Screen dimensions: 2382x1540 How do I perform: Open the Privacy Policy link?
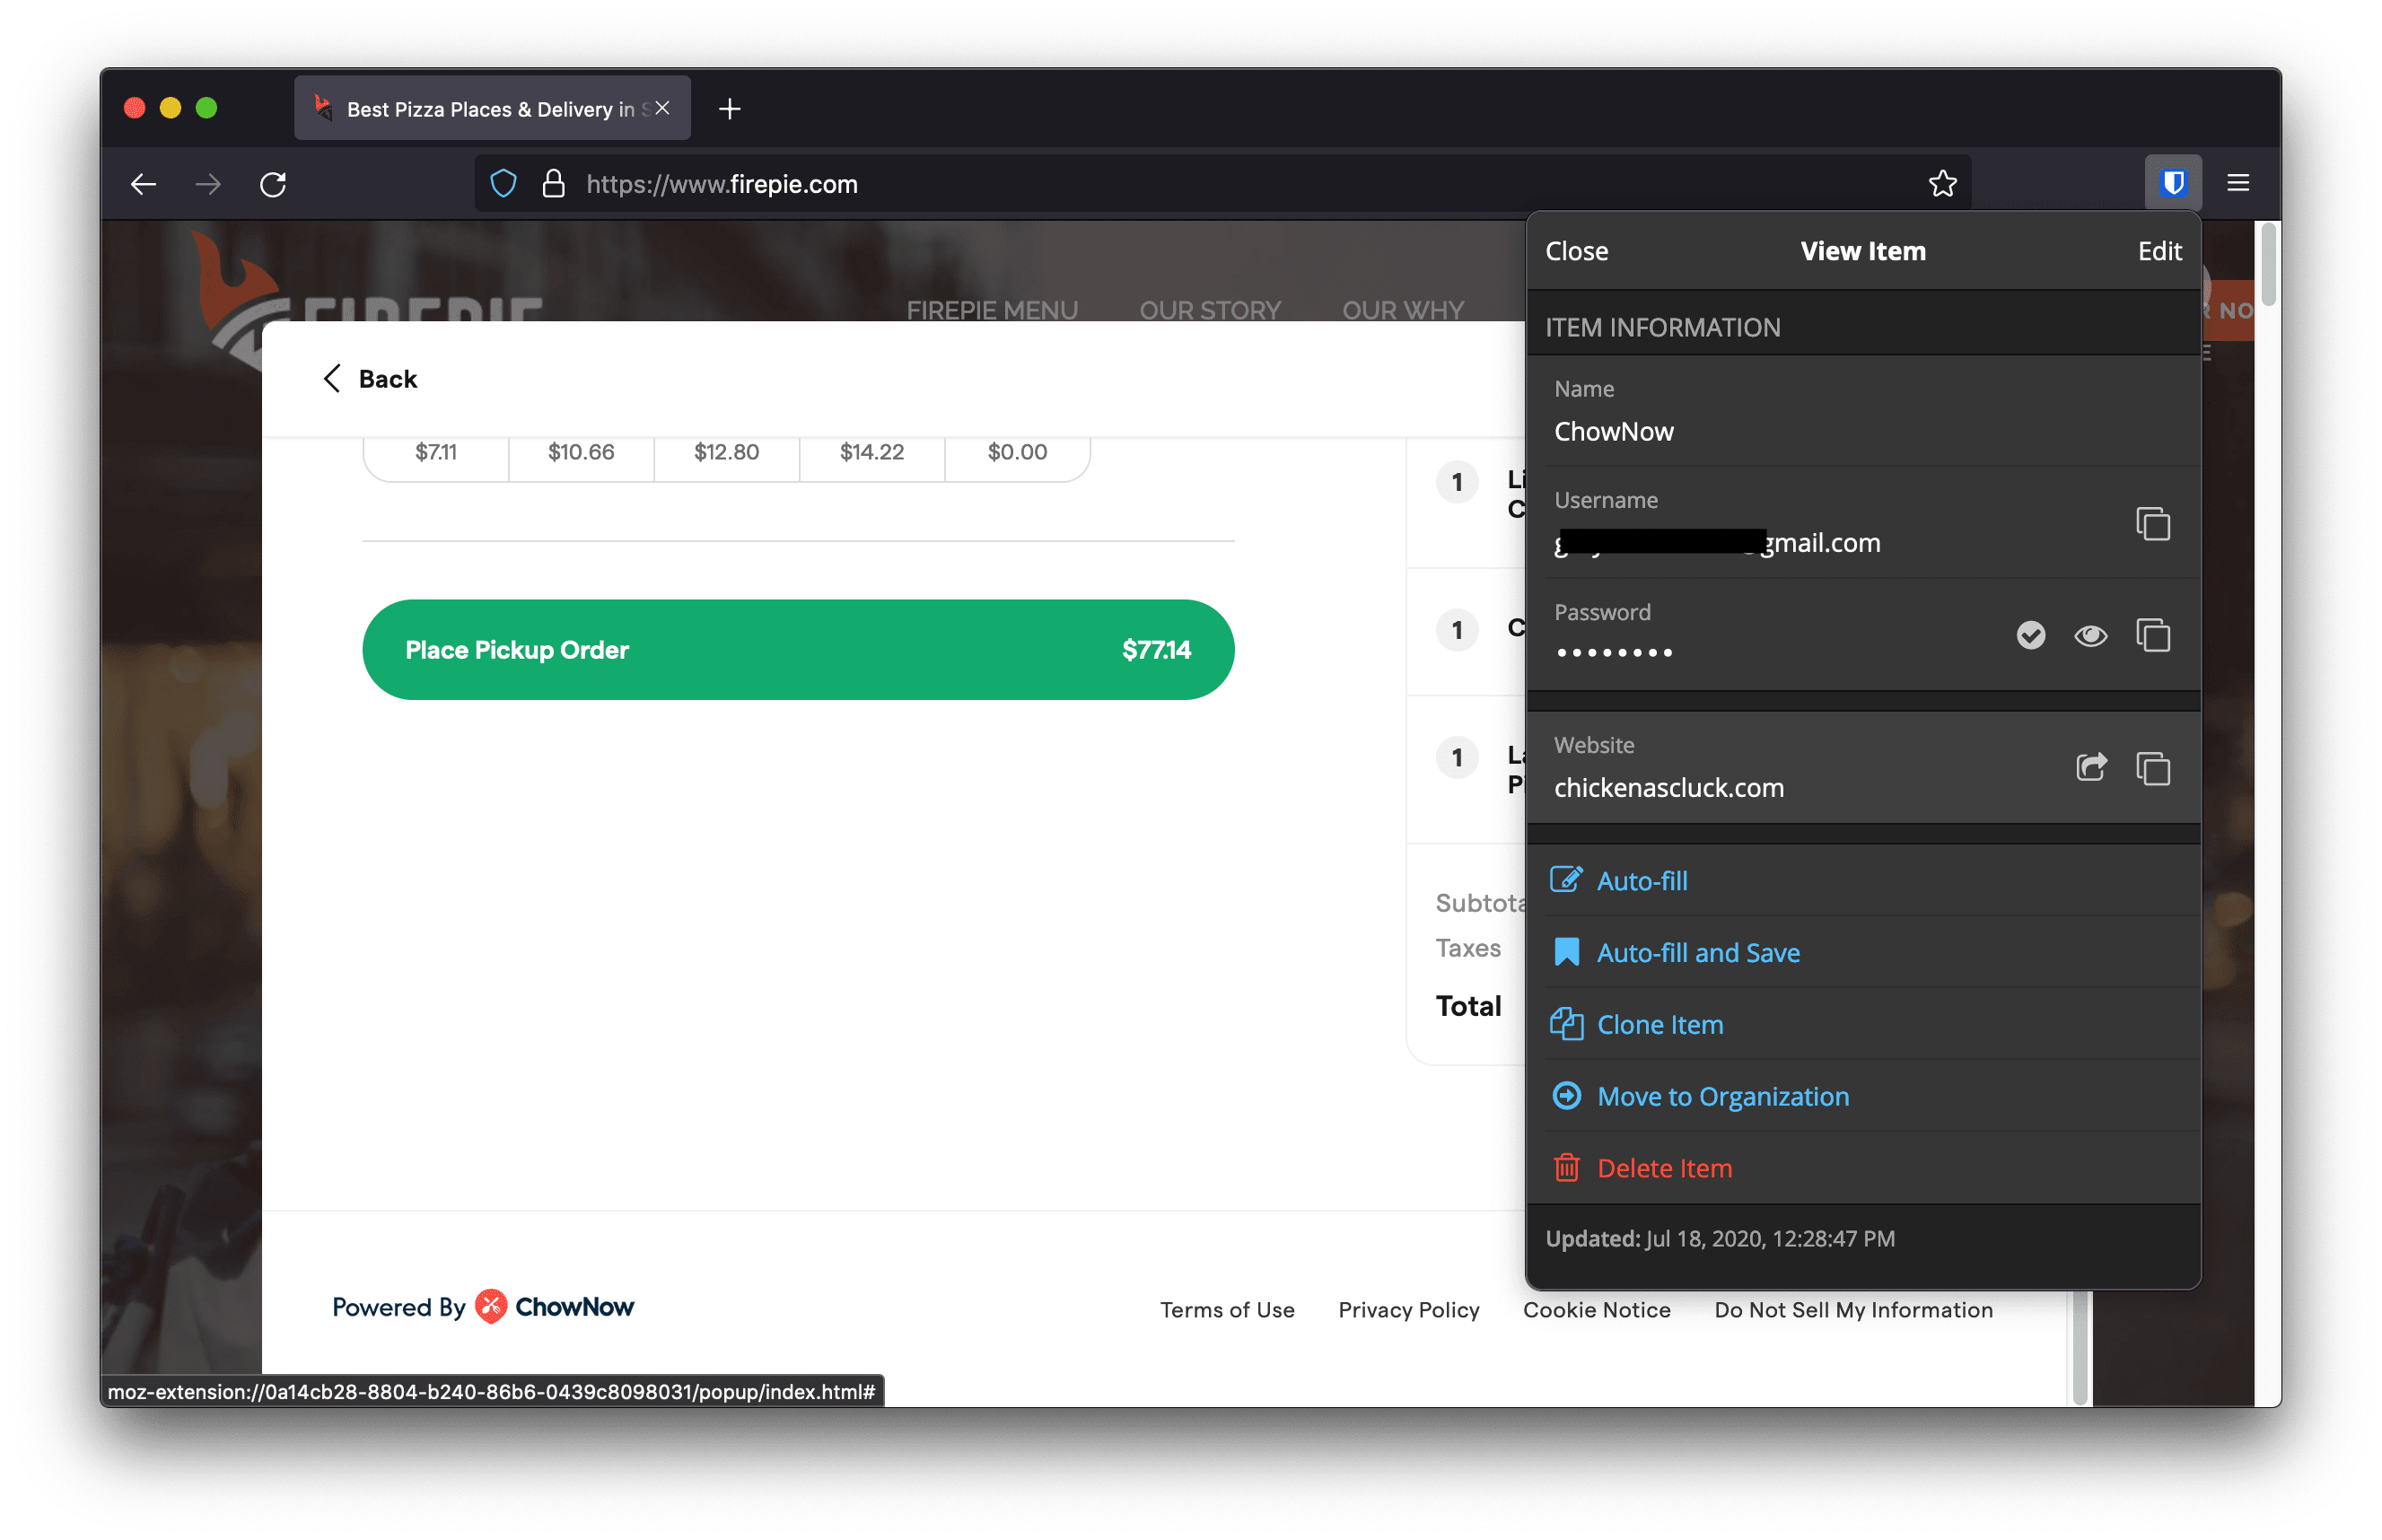coord(1408,1309)
